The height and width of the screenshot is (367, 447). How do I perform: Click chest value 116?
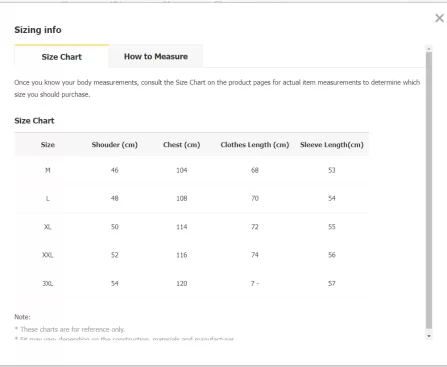click(182, 255)
